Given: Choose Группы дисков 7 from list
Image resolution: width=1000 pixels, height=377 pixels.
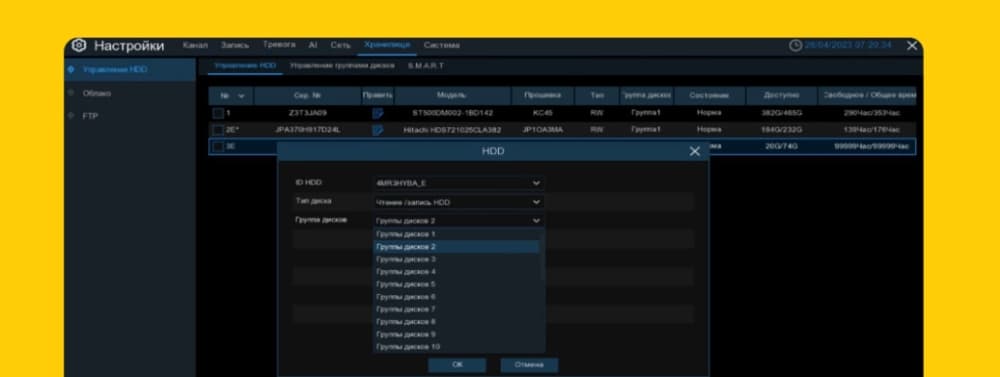Looking at the screenshot, I should coord(457,309).
